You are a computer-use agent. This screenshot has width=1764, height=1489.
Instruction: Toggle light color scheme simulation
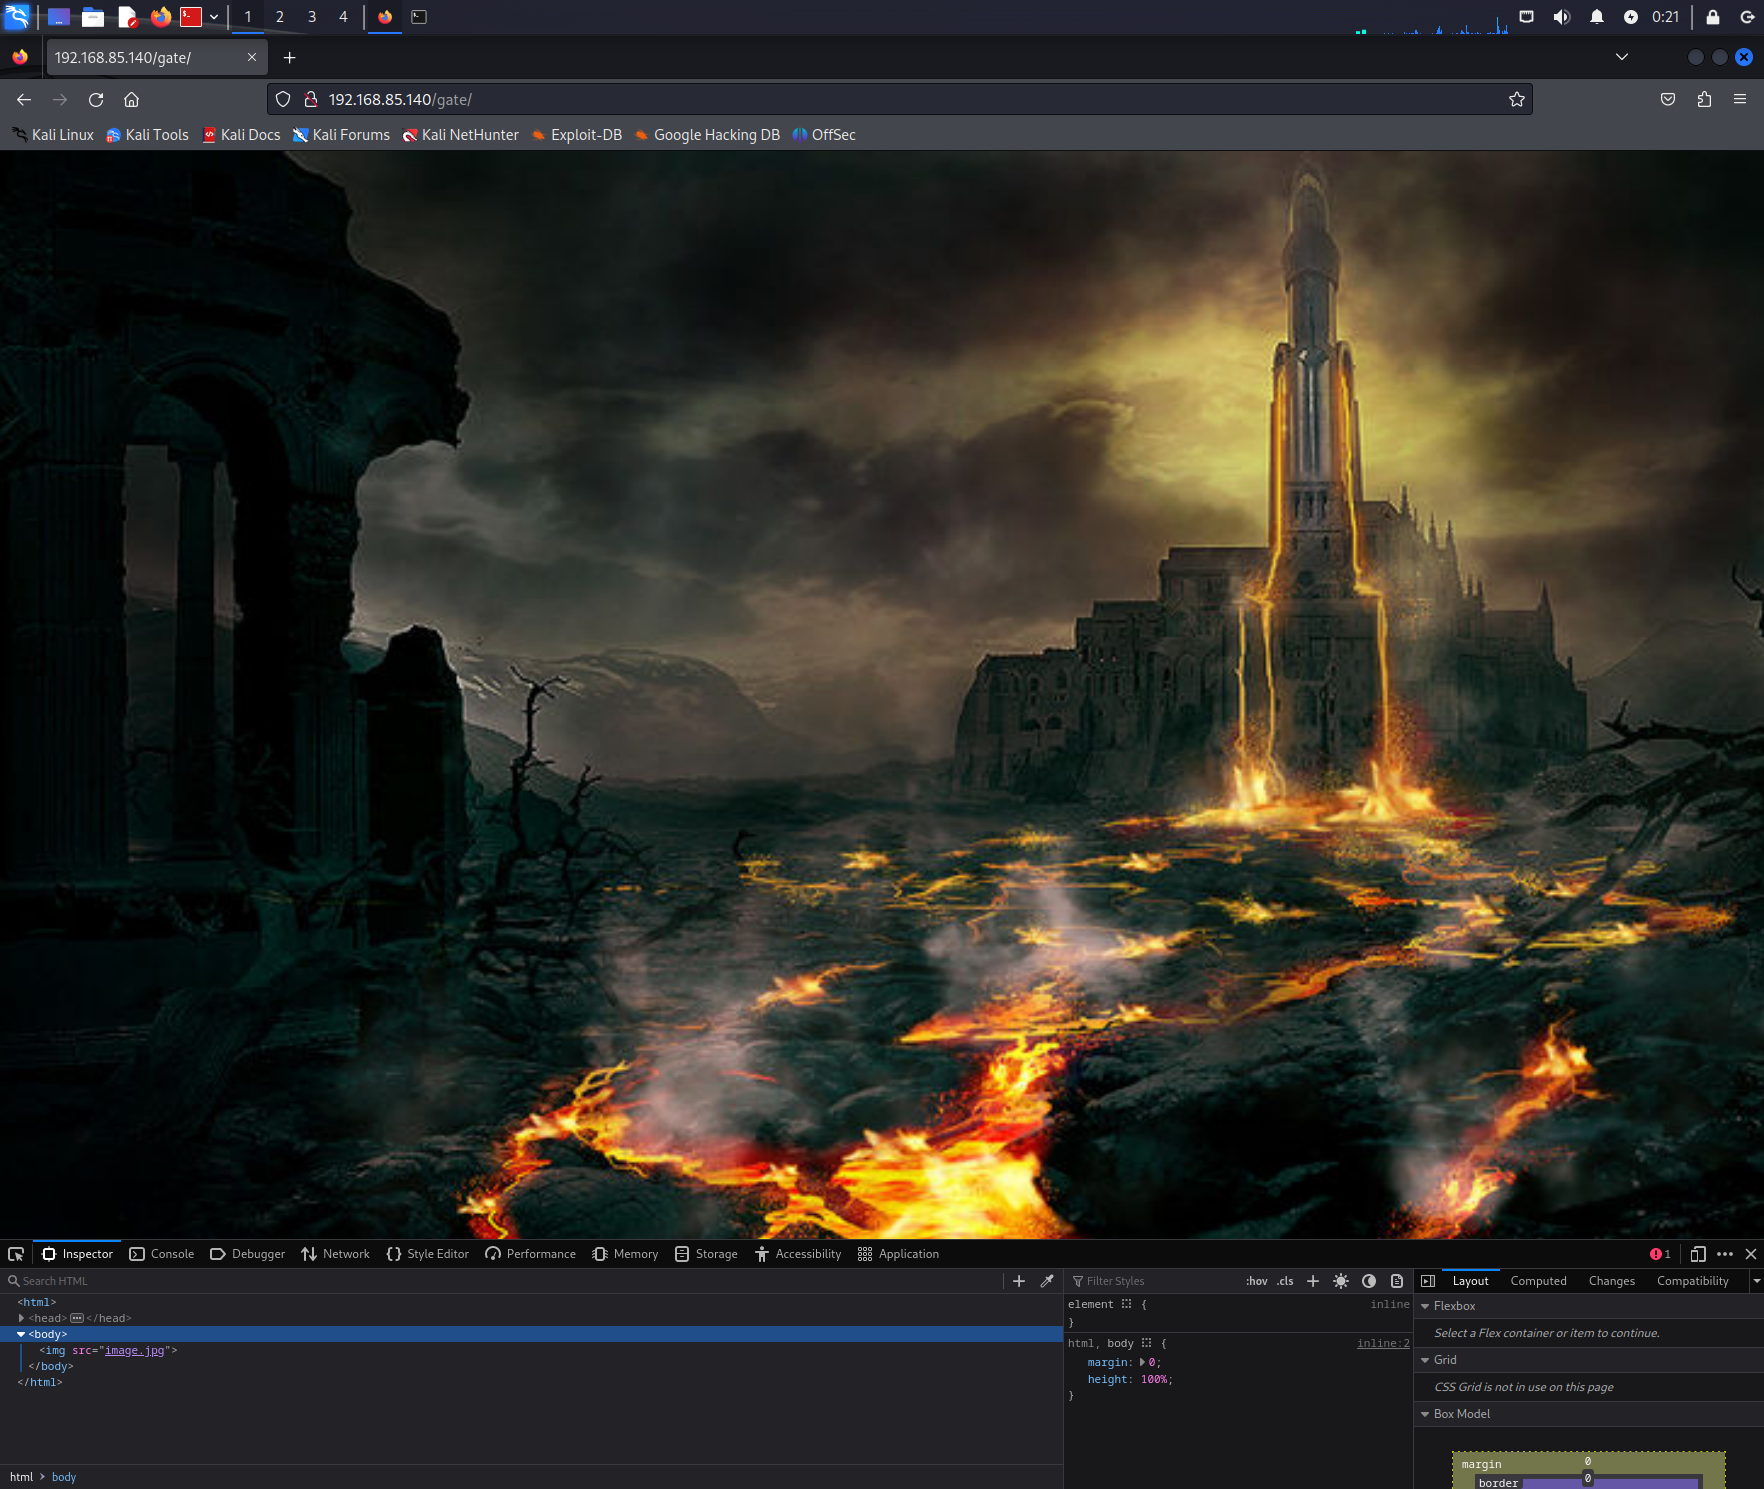click(1341, 1281)
